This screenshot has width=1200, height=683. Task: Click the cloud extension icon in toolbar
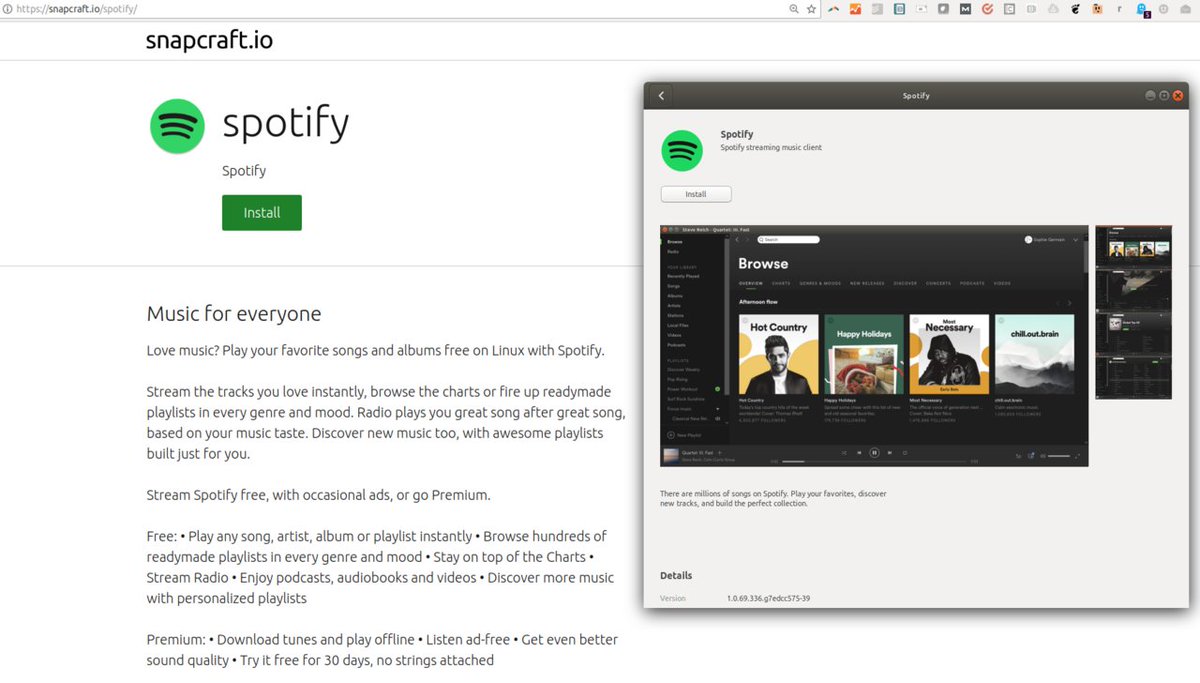(1053, 9)
